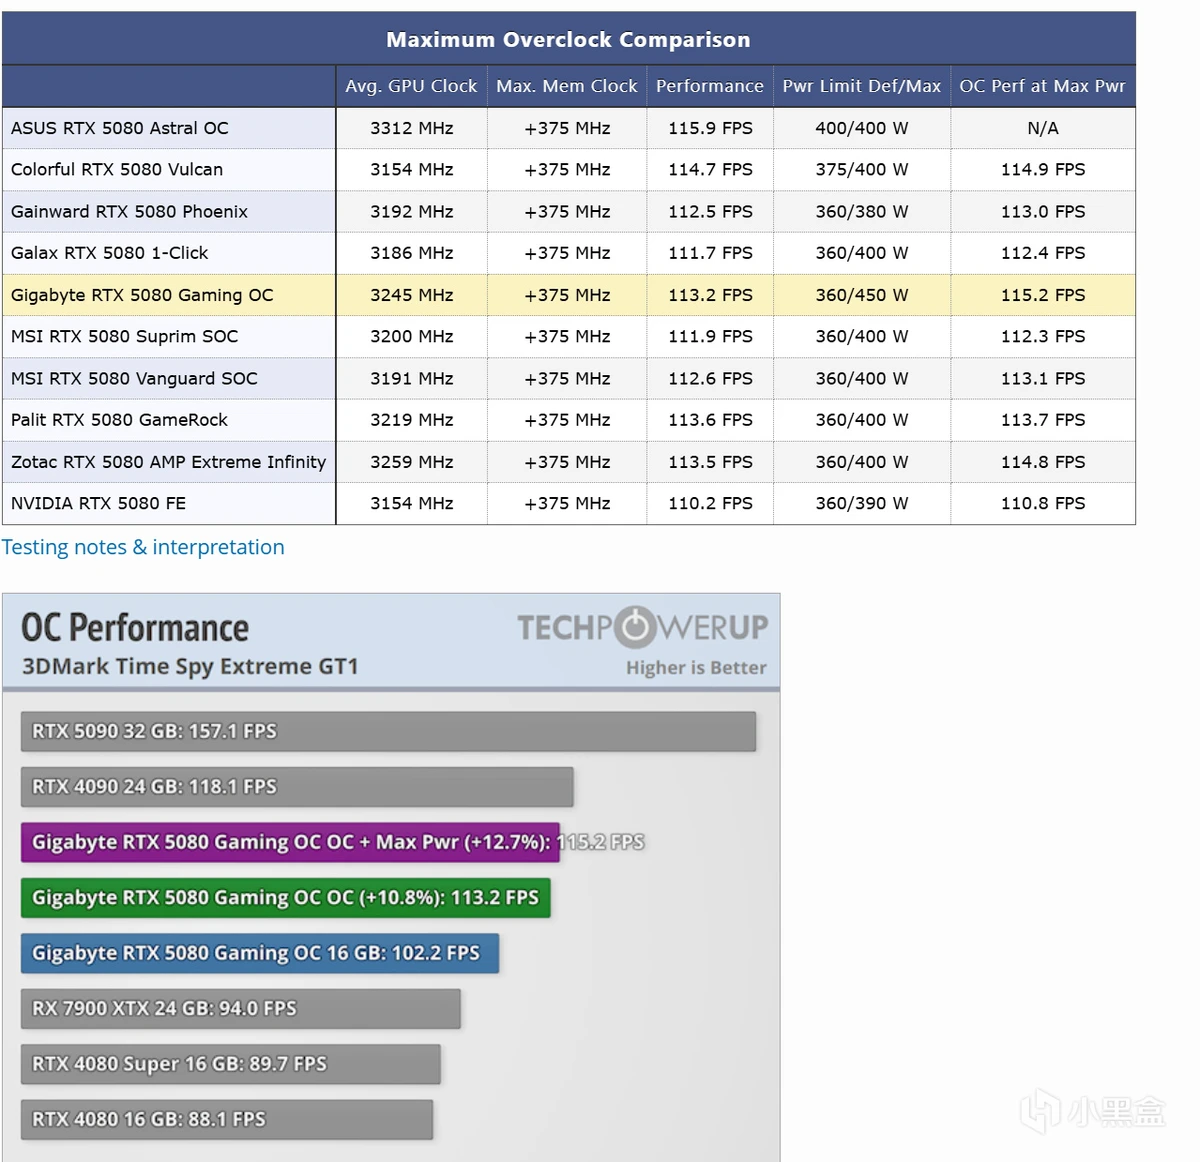Click the RTX 4080 Super 16 GB bar
The width and height of the screenshot is (1200, 1162).
230,1064
